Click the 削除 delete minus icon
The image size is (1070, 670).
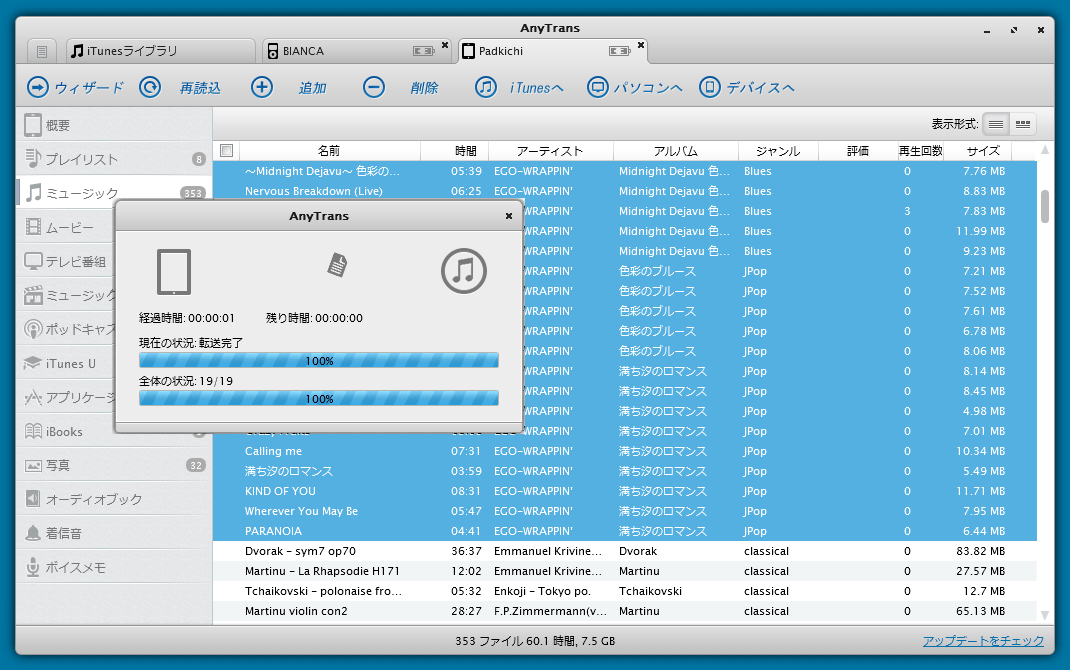point(374,87)
